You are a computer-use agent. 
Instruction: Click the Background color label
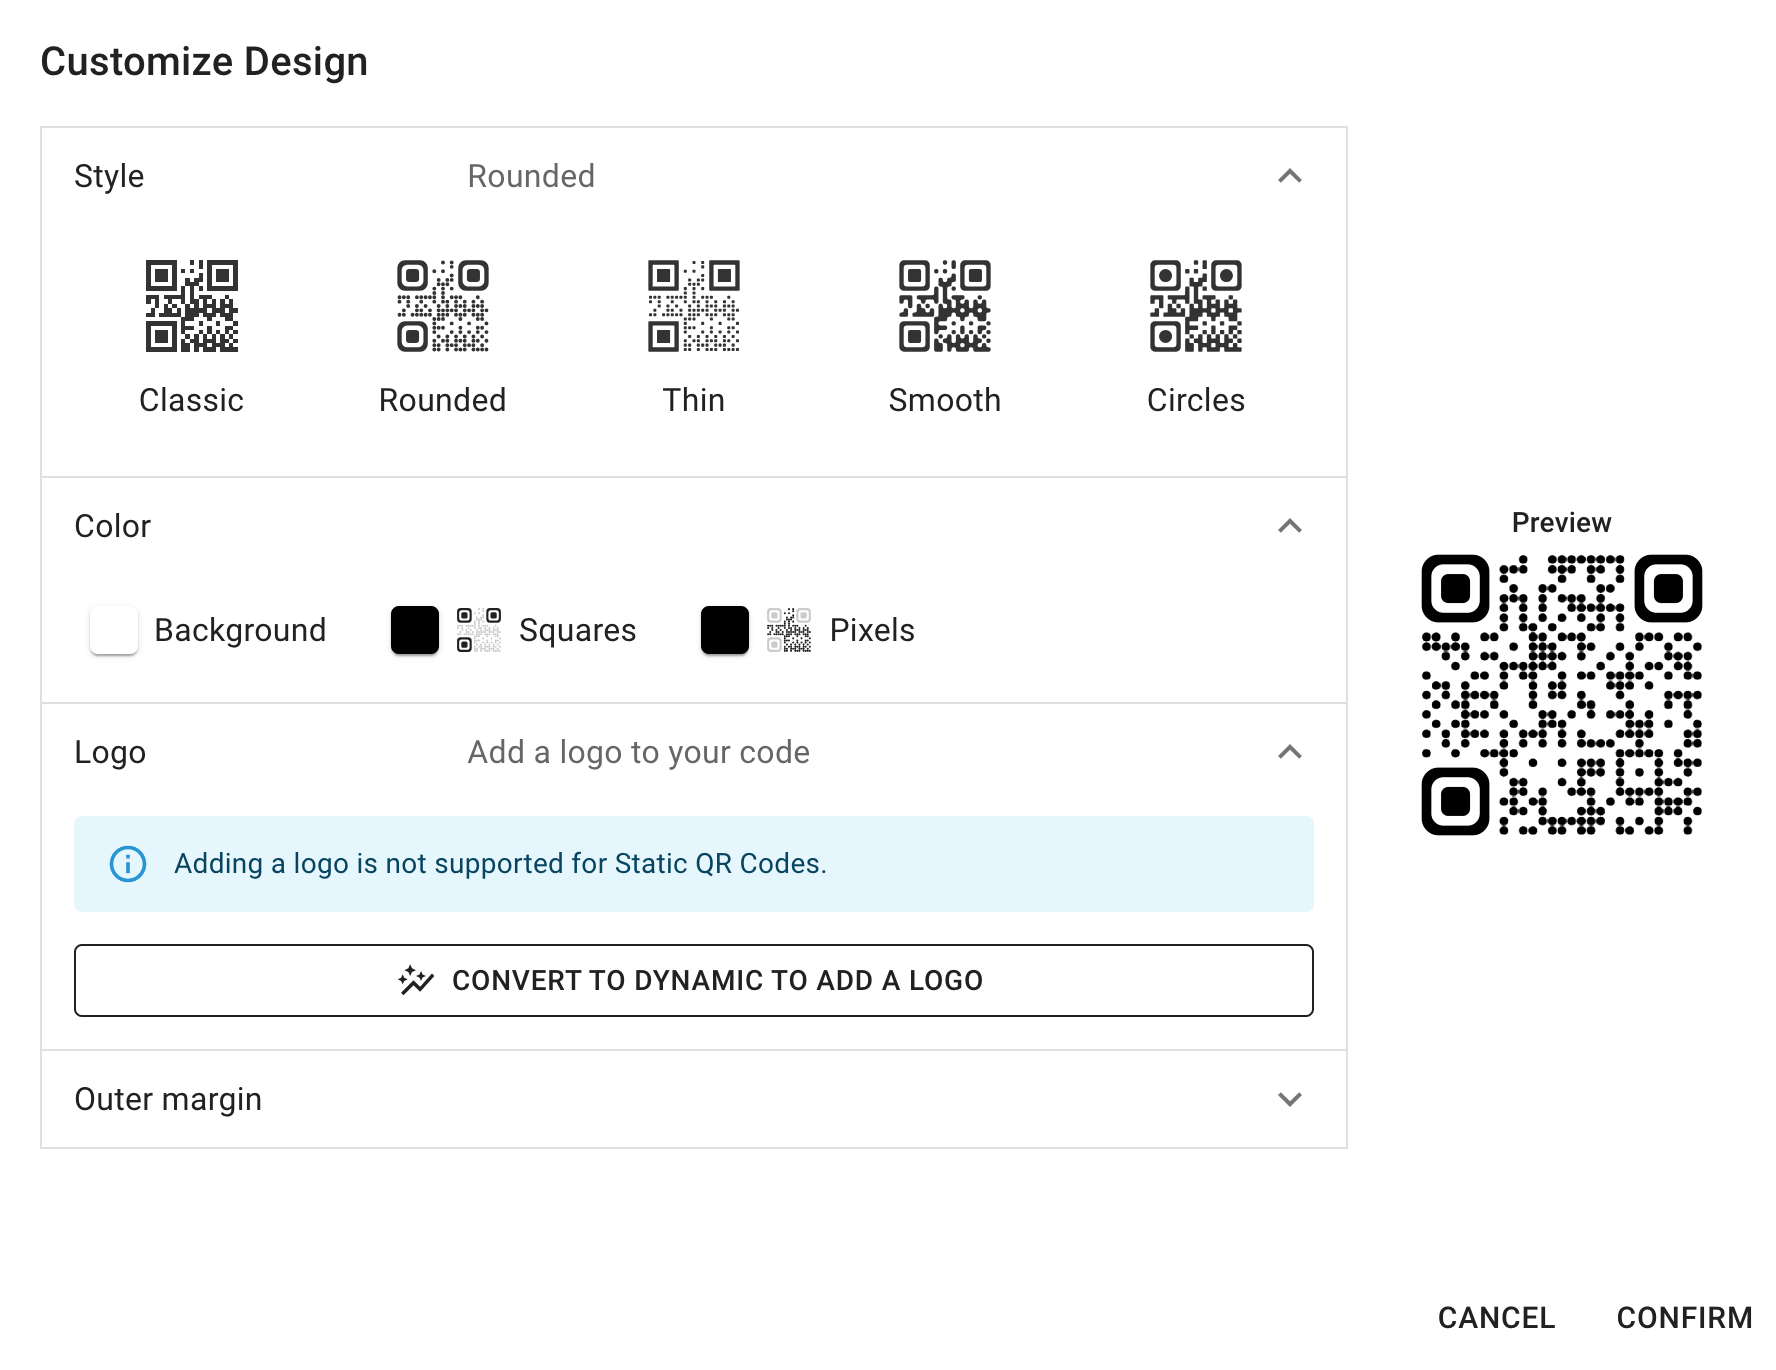pyautogui.click(x=240, y=630)
